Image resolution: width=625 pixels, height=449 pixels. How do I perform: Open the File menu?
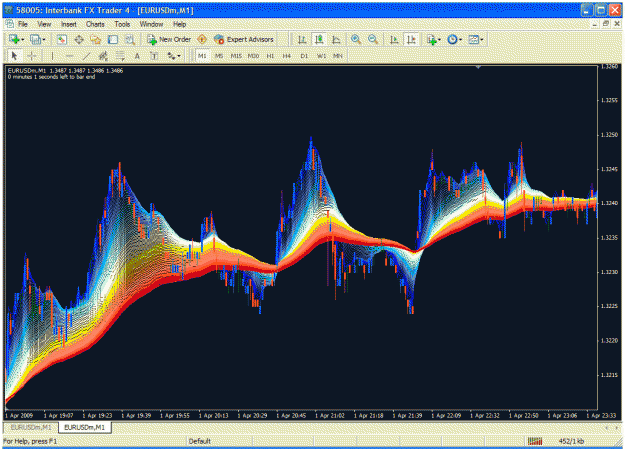coord(23,24)
